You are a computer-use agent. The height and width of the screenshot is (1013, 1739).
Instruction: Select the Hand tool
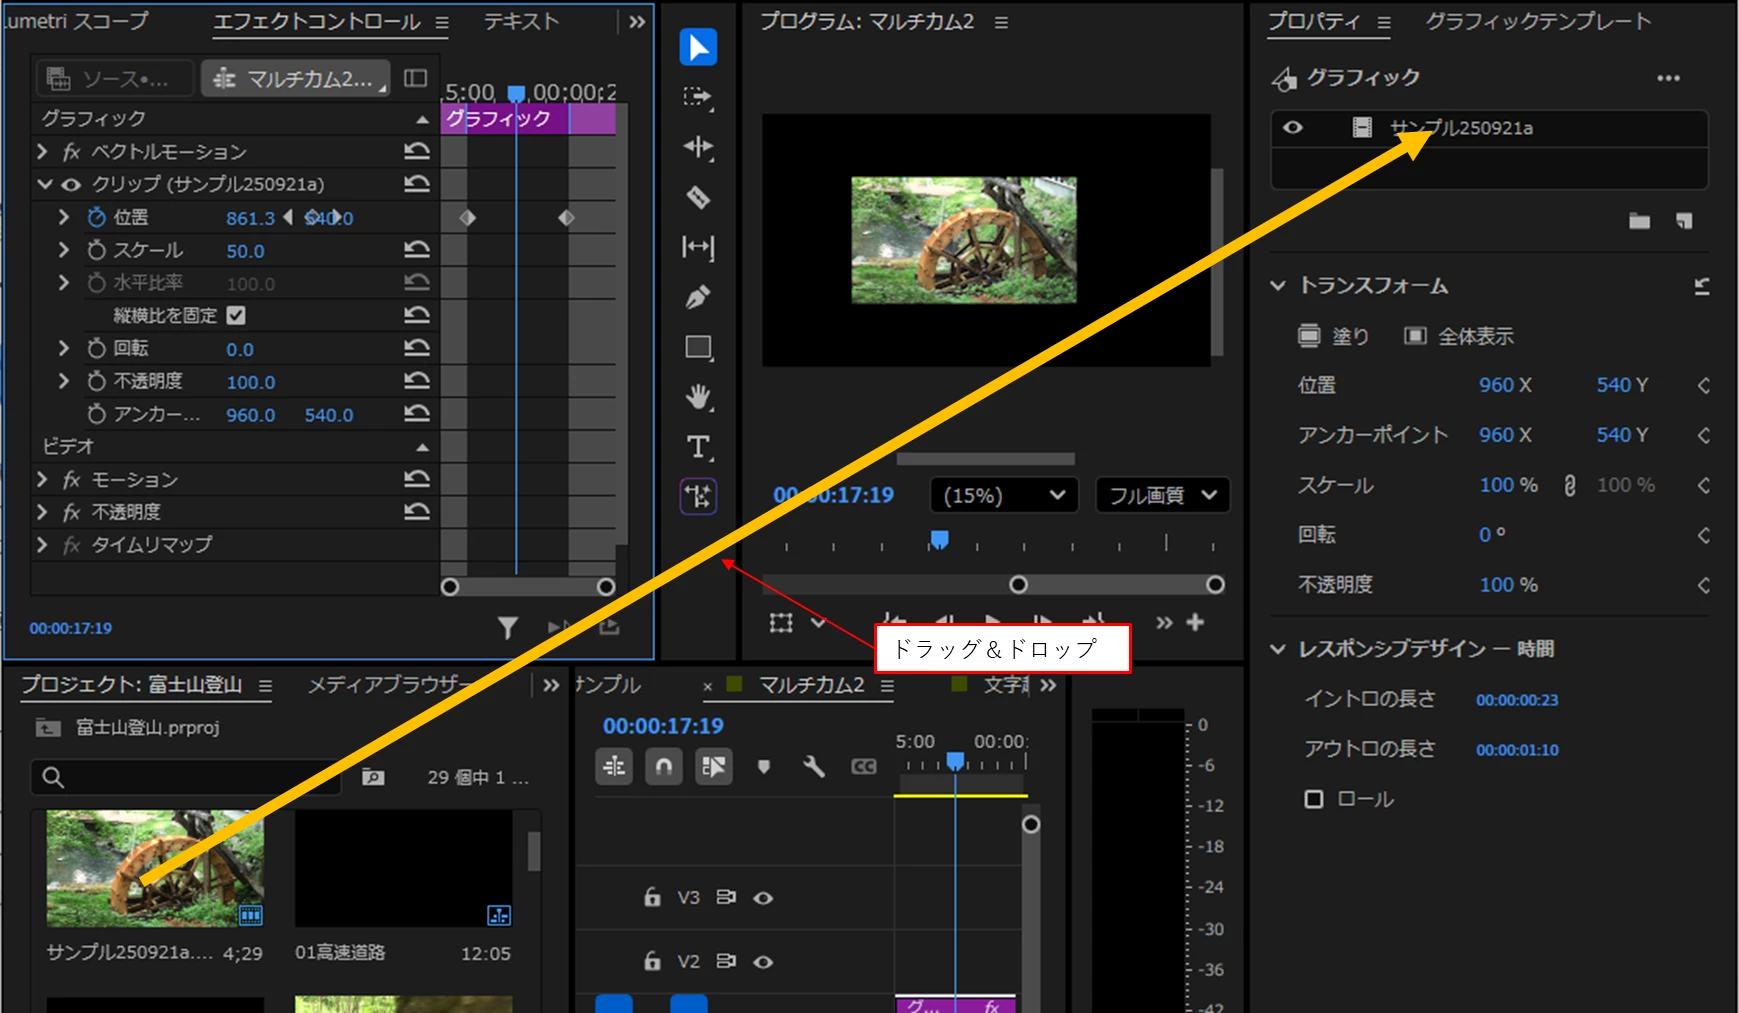tap(698, 397)
